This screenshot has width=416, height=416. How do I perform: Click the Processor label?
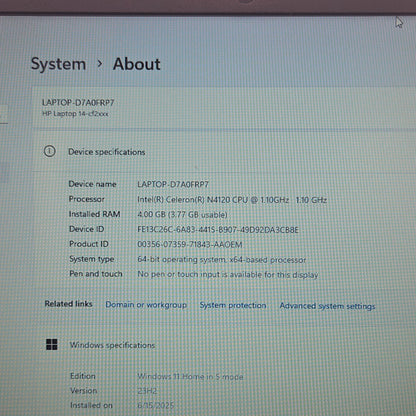click(x=87, y=199)
